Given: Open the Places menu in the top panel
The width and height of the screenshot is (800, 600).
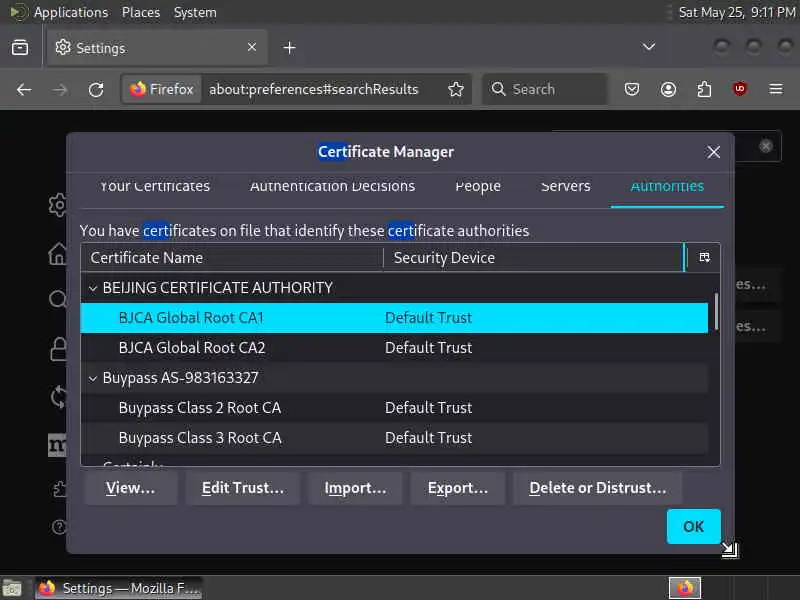Looking at the screenshot, I should point(141,12).
